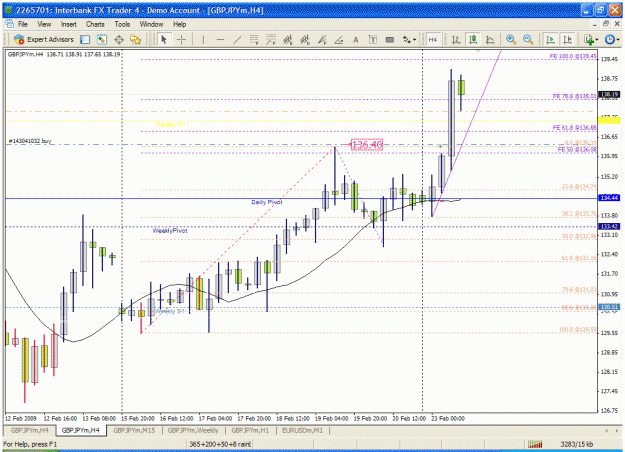Toggle Chart Shift from right border
Image resolution: width=625 pixels, height=452 pixels.
tap(567, 39)
